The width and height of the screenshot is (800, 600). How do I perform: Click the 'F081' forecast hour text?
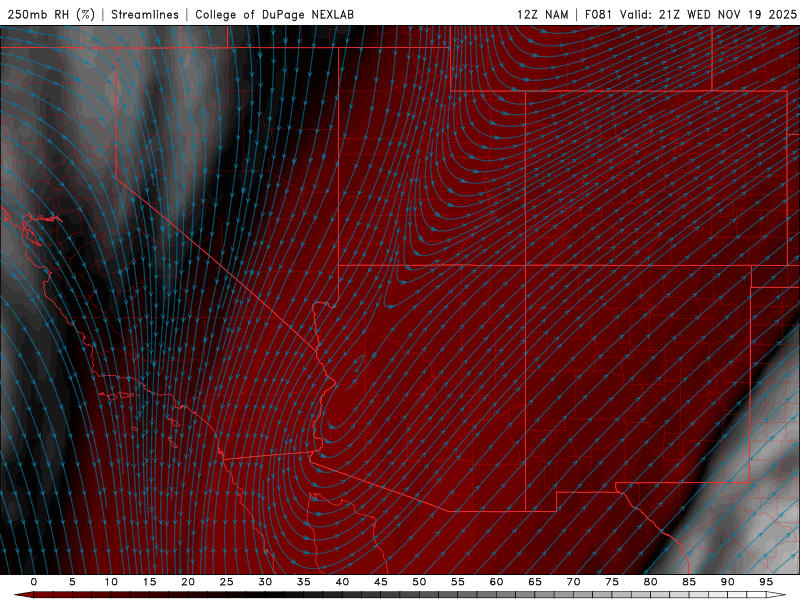coord(598,14)
